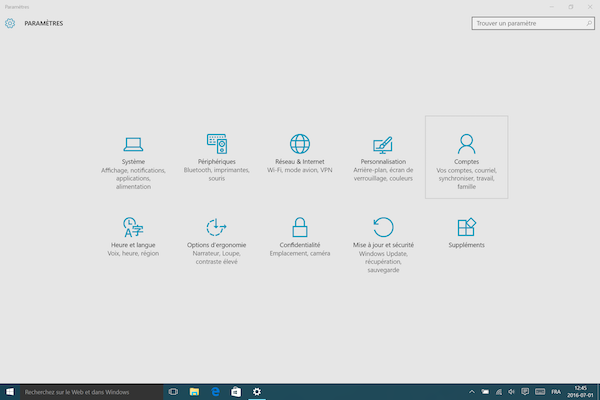600x400 pixels.
Task: Open the Personnalisation paintbrush icon
Action: point(383,145)
